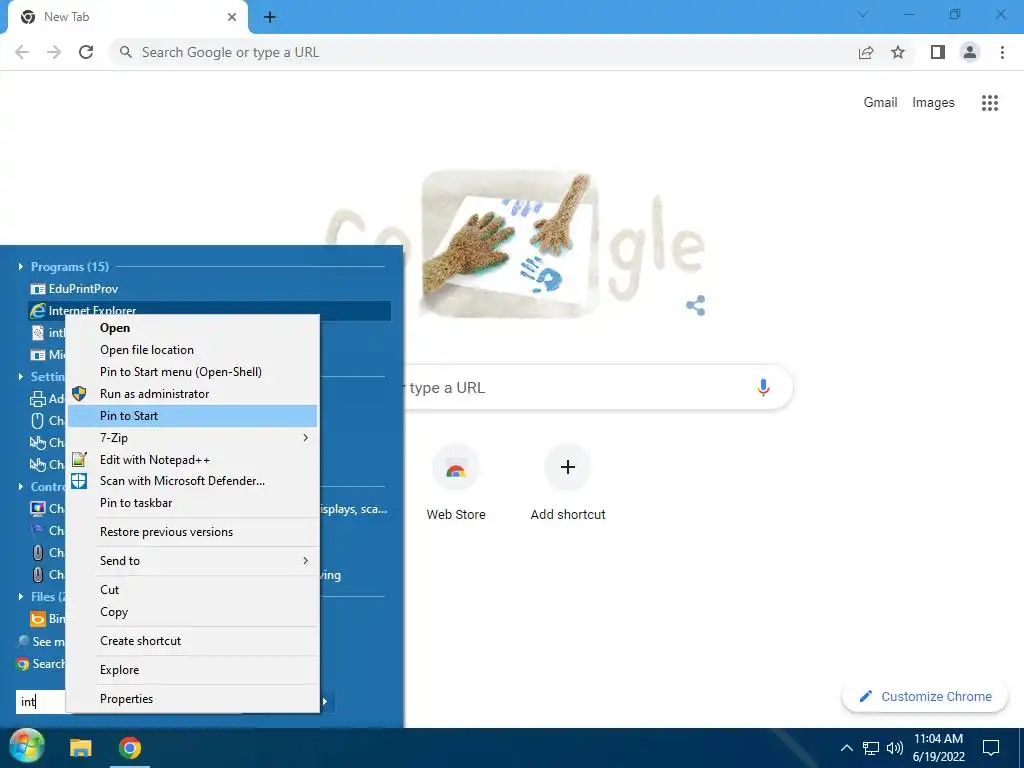The height and width of the screenshot is (768, 1024).
Task: Open Properties from context menu
Action: (x=193, y=699)
